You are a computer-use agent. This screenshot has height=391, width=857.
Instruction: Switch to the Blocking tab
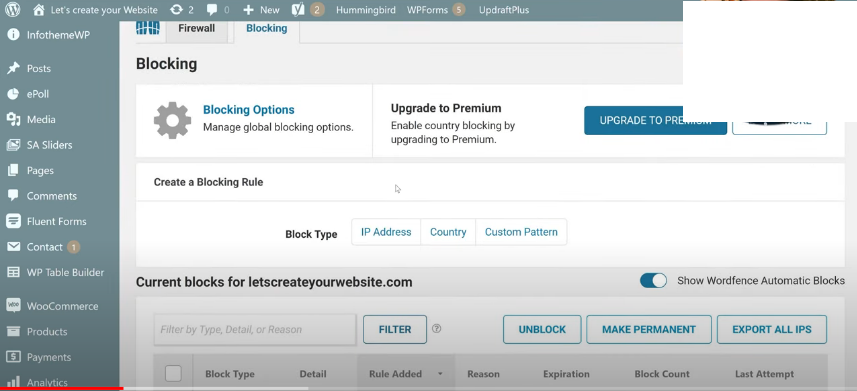(x=267, y=28)
